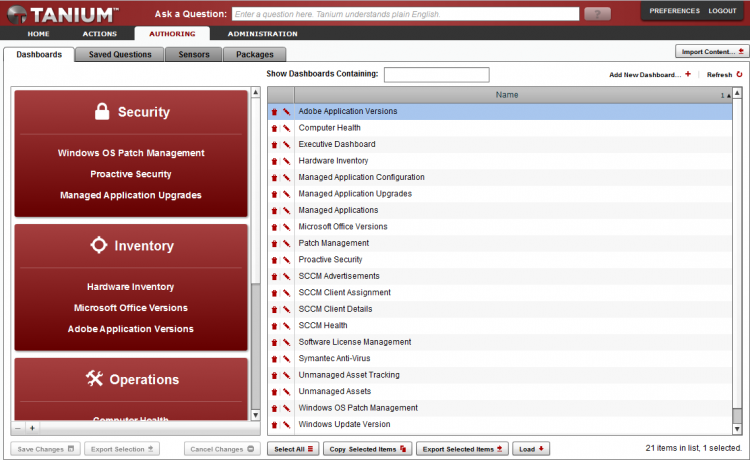Delete the Software License Management dashboard
Screen dimensions: 750x460
[275, 342]
